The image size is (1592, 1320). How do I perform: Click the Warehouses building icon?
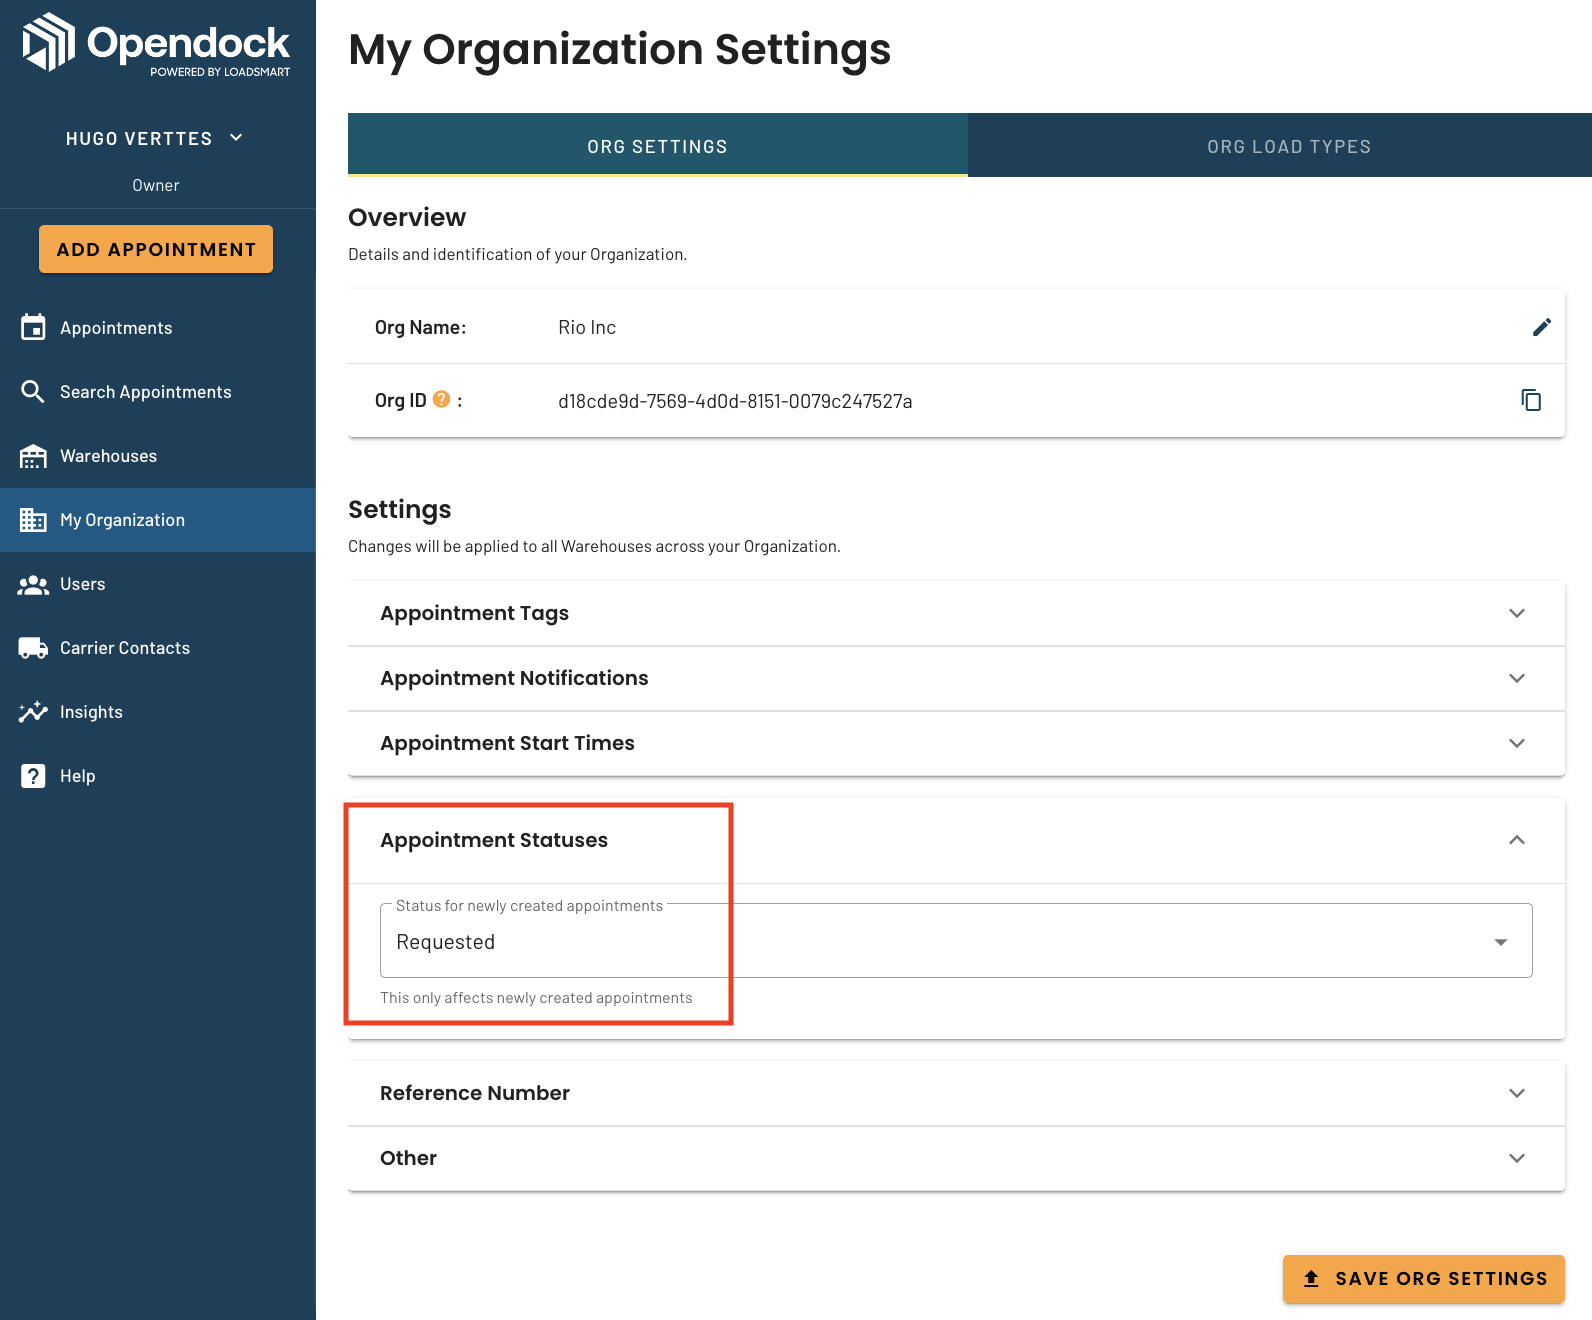pos(33,456)
